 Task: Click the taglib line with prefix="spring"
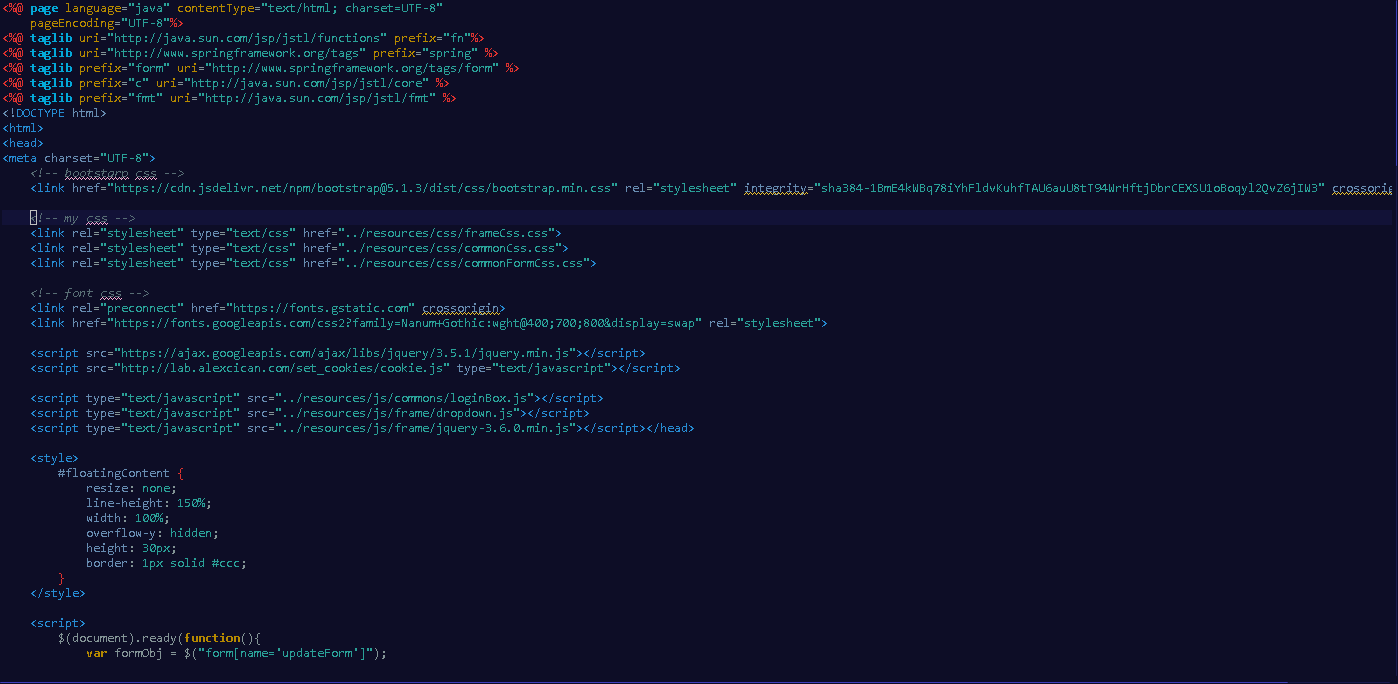tap(250, 53)
